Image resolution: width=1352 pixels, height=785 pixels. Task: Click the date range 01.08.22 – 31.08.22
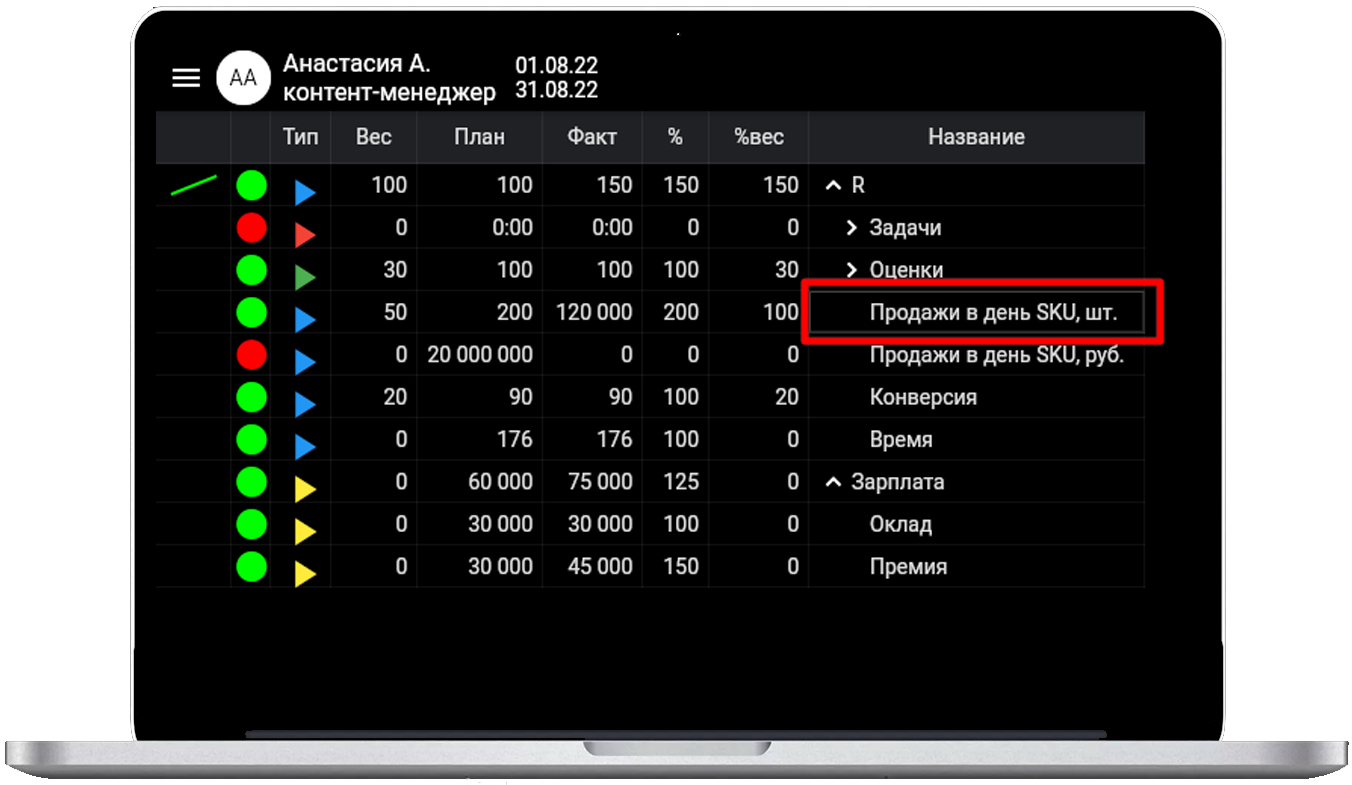pyautogui.click(x=556, y=78)
